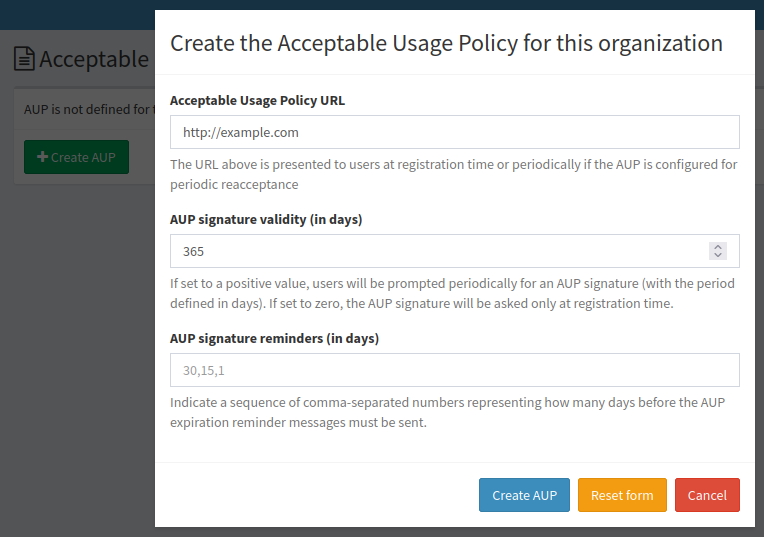The height and width of the screenshot is (537, 764).
Task: Decrease signature validity with the down arrow
Action: click(717, 256)
